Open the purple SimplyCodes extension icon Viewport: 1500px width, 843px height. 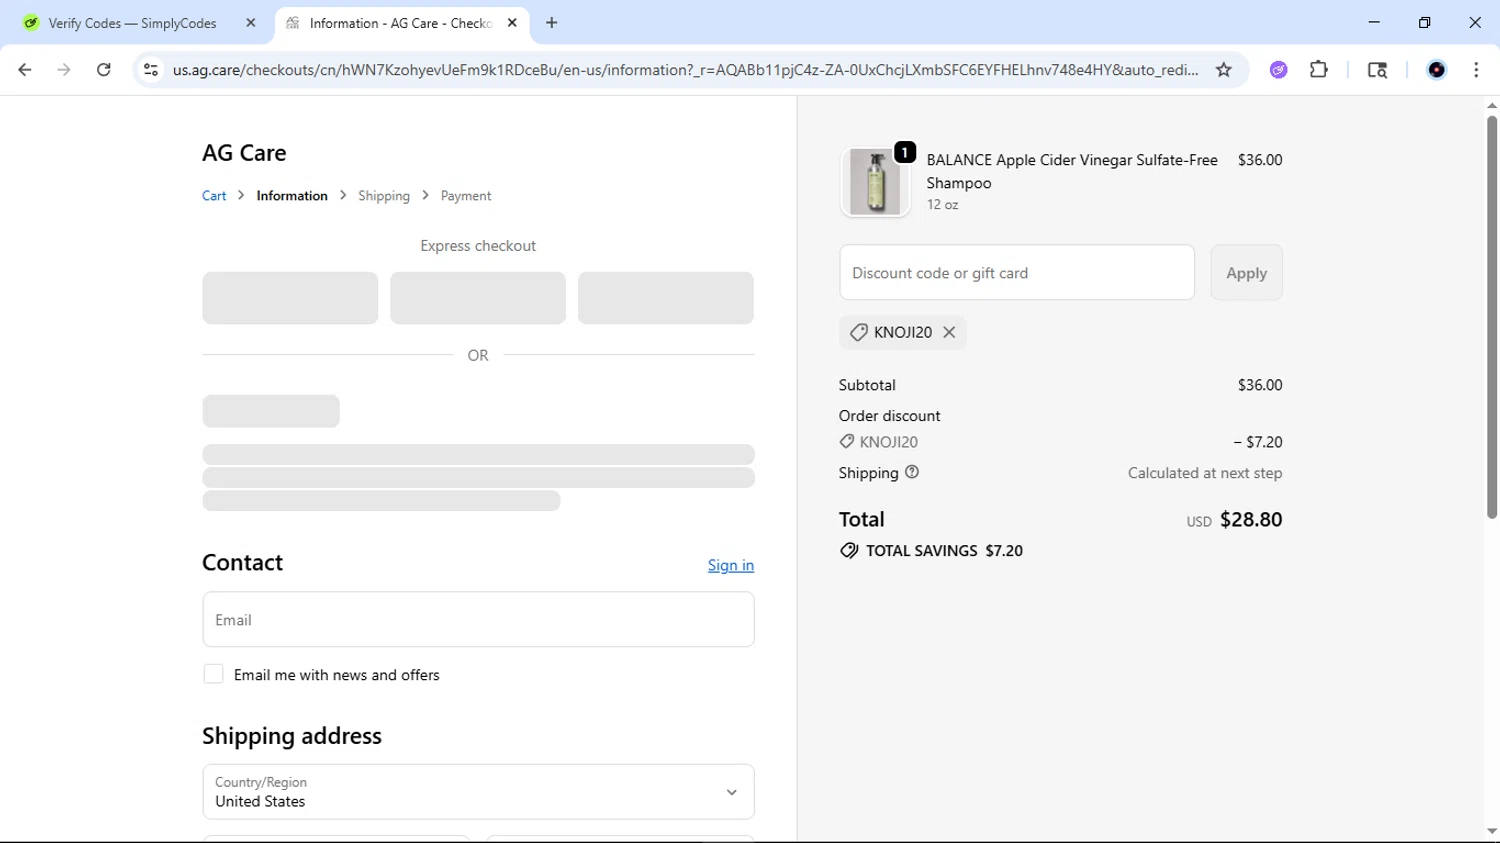point(1278,70)
